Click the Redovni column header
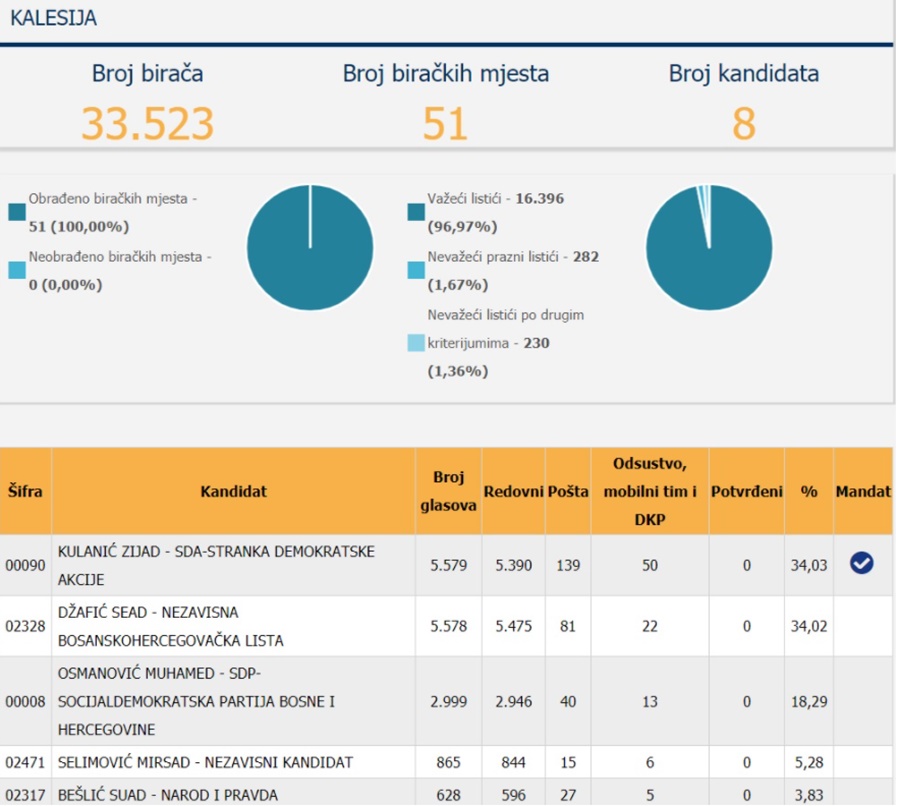This screenshot has width=900, height=806. pyautogui.click(x=513, y=492)
